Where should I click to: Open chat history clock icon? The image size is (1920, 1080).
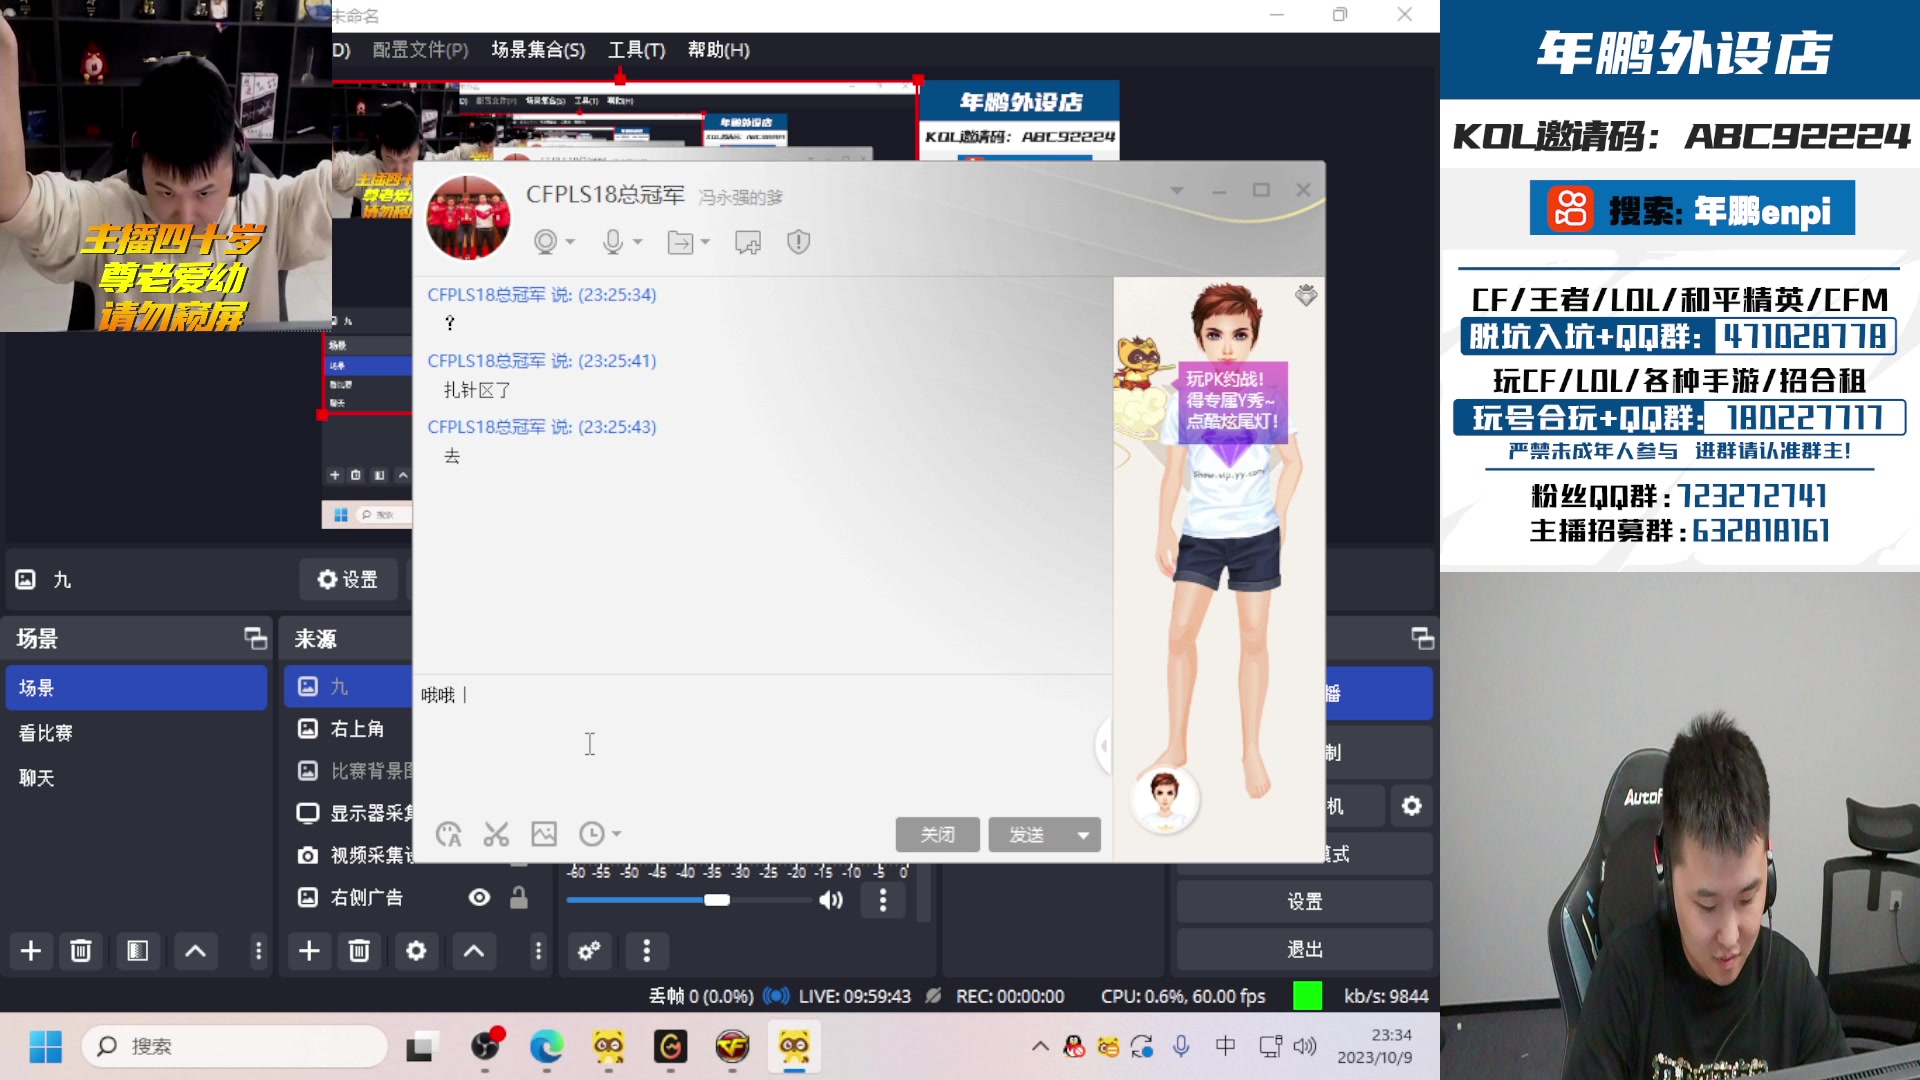pyautogui.click(x=592, y=834)
